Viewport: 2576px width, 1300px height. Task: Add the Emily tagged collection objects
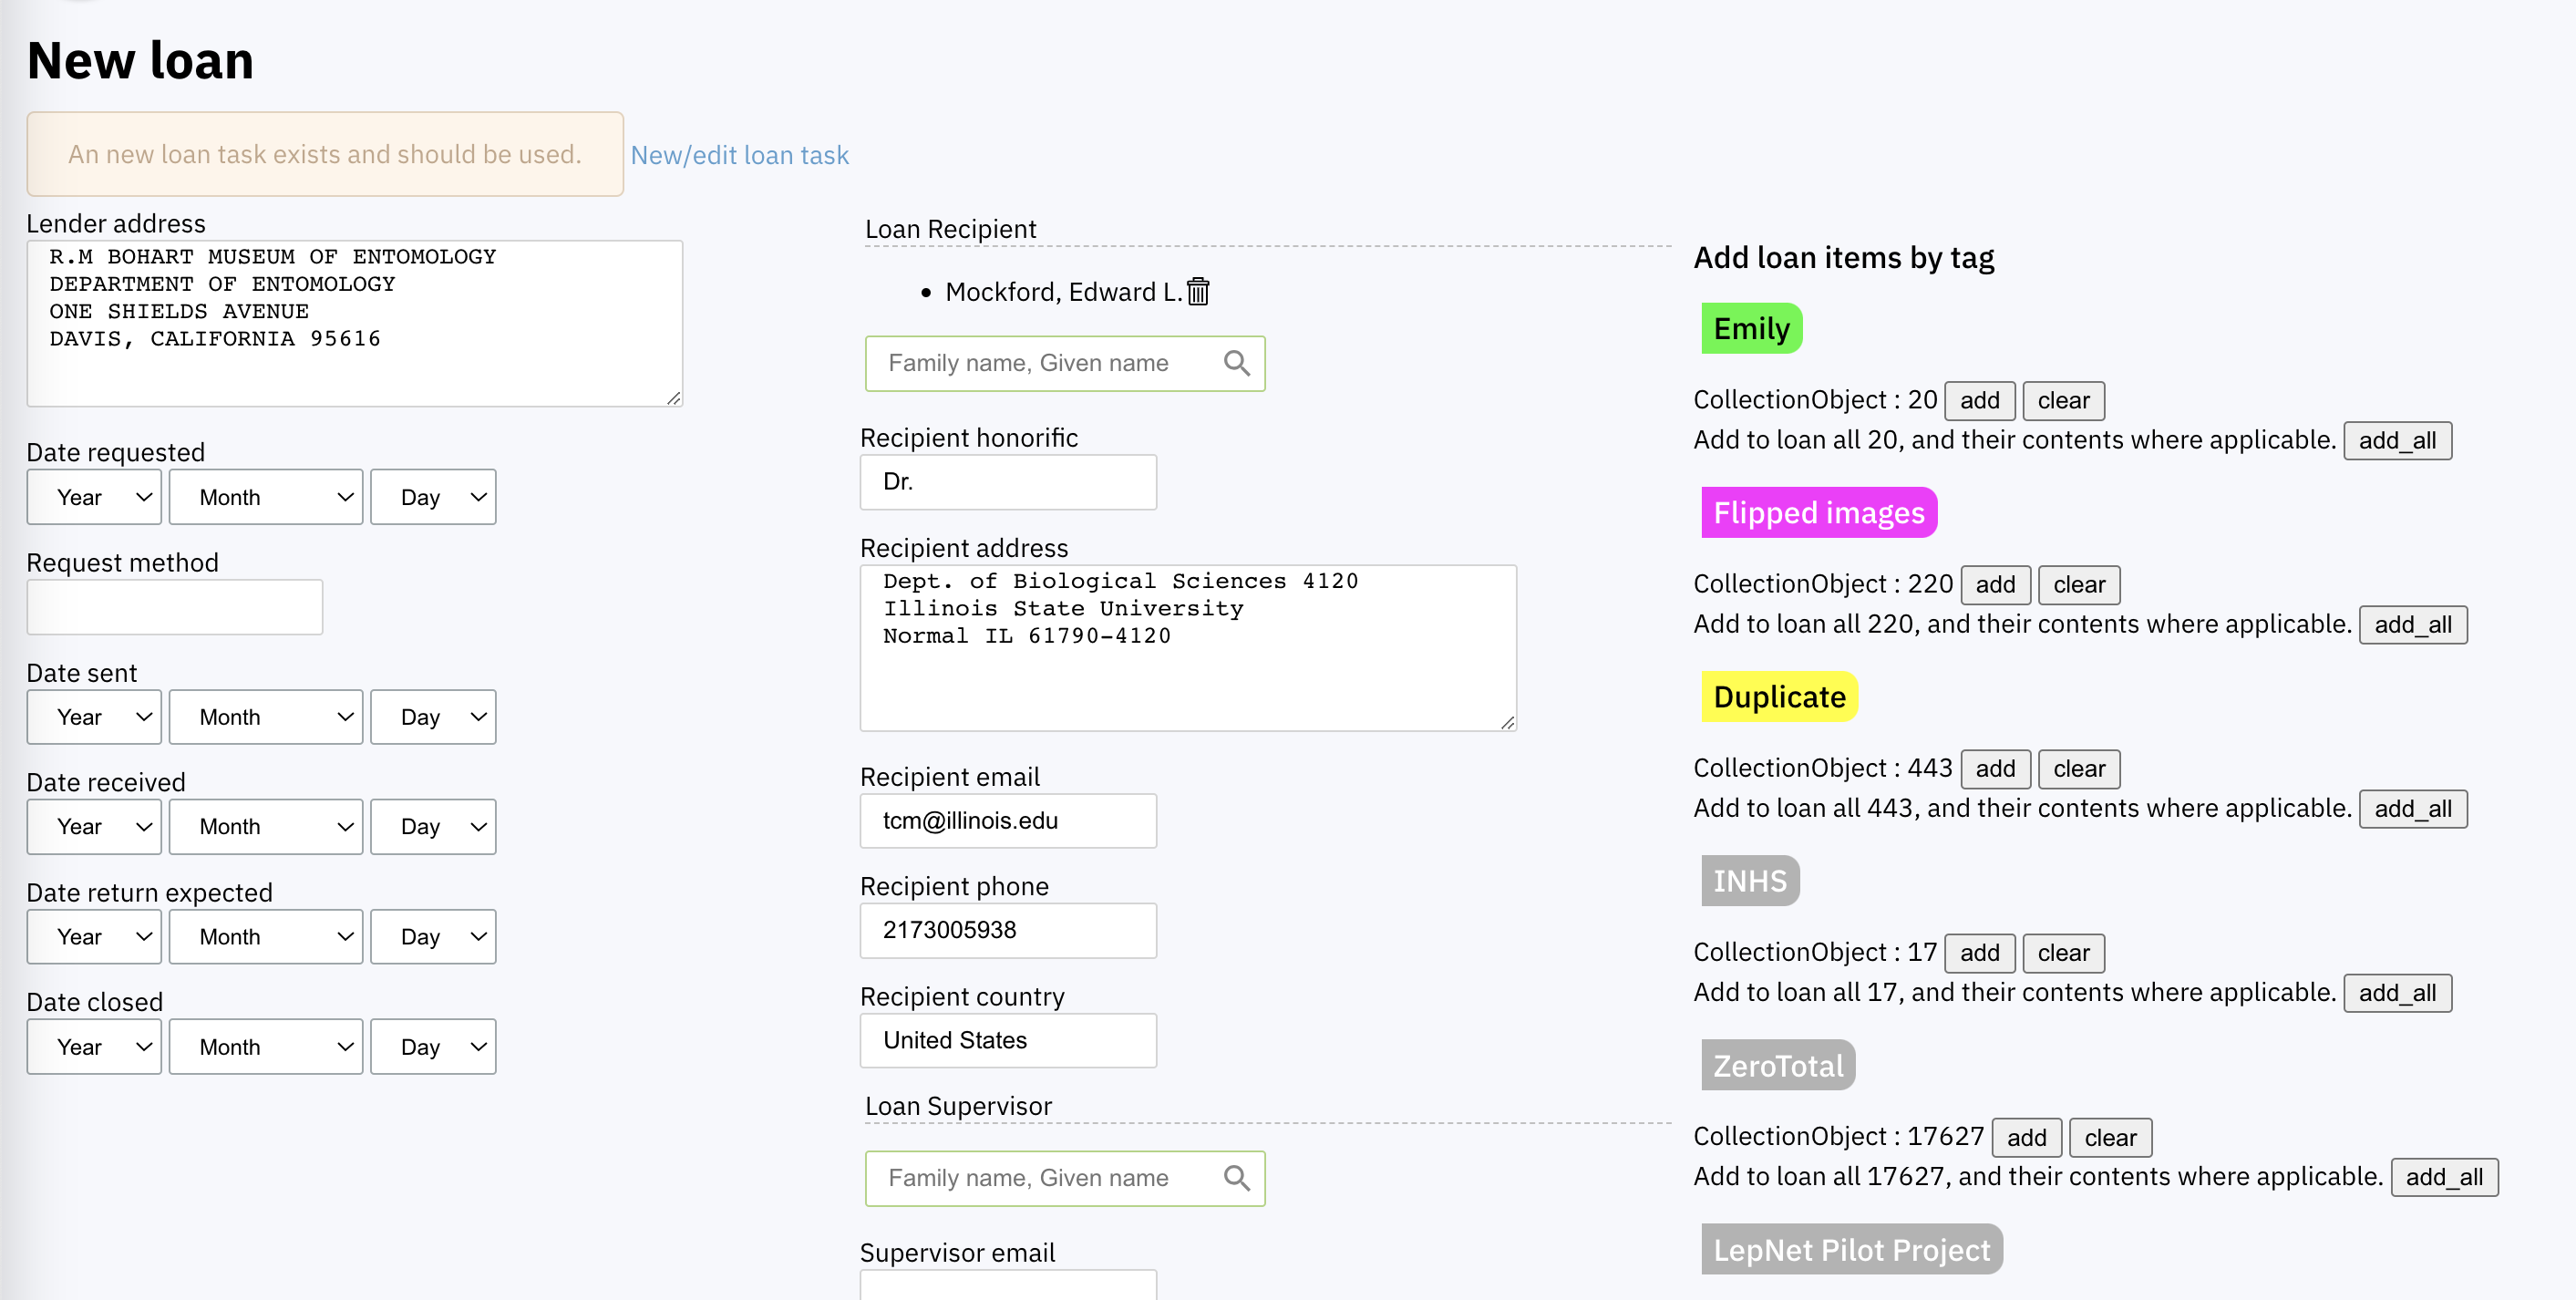[x=1979, y=400]
